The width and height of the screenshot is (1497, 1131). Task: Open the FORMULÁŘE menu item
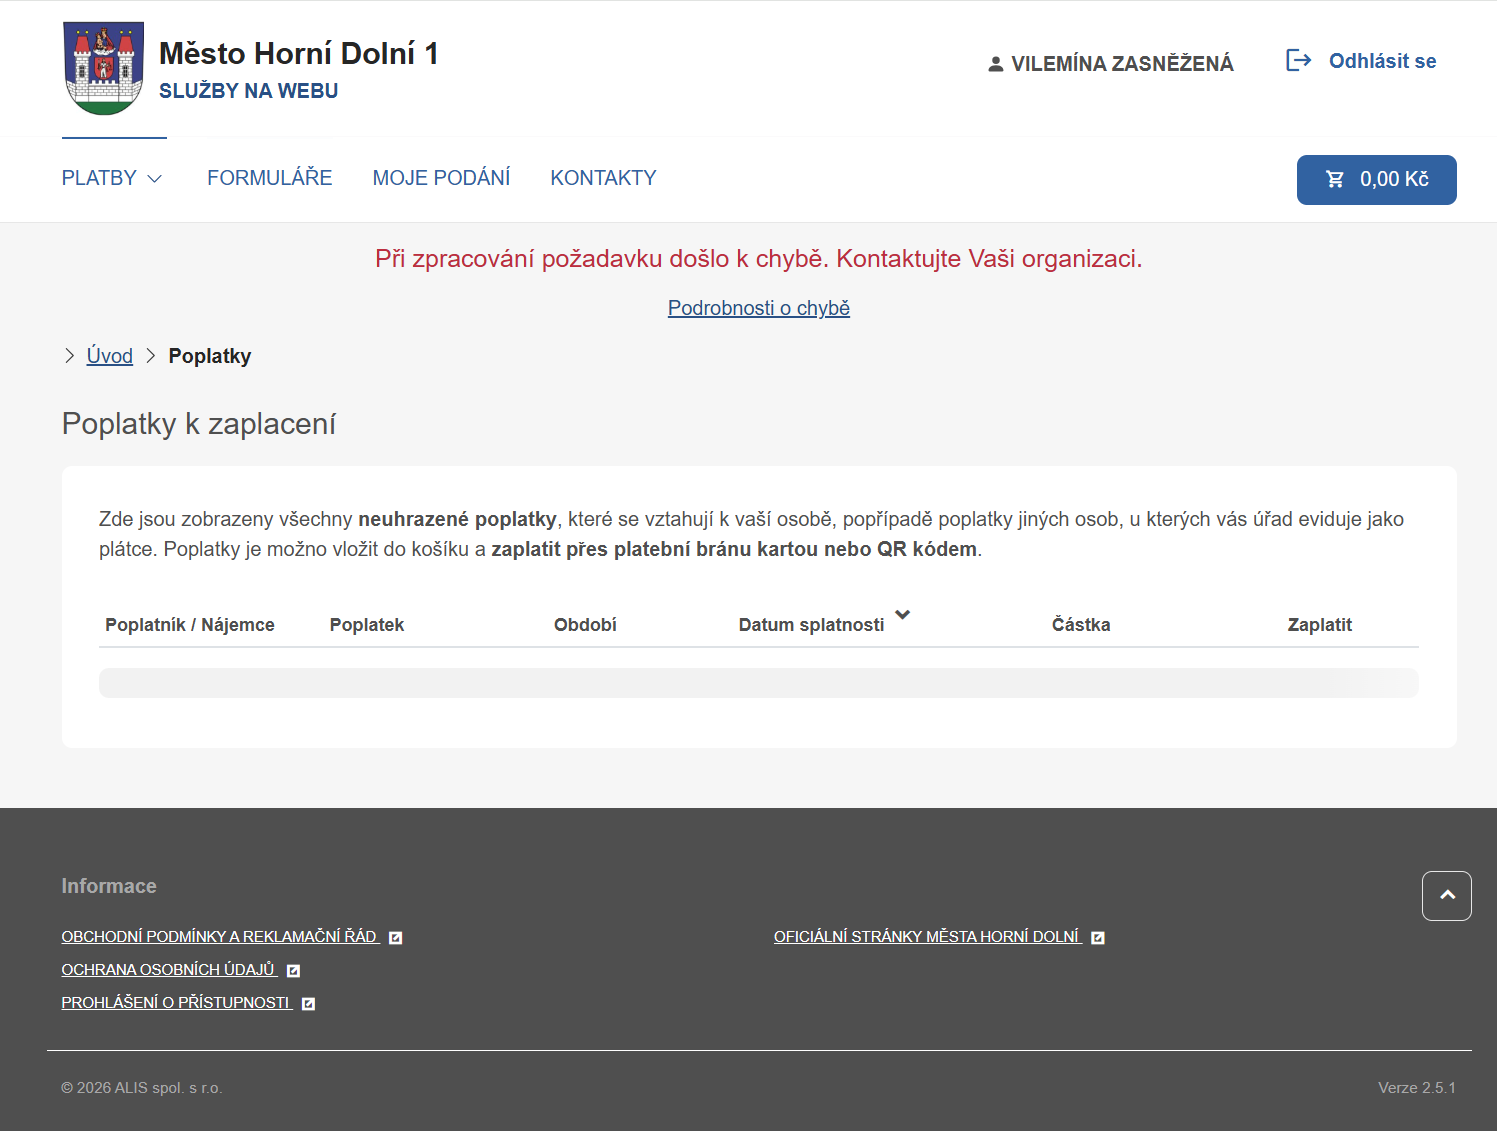(269, 177)
